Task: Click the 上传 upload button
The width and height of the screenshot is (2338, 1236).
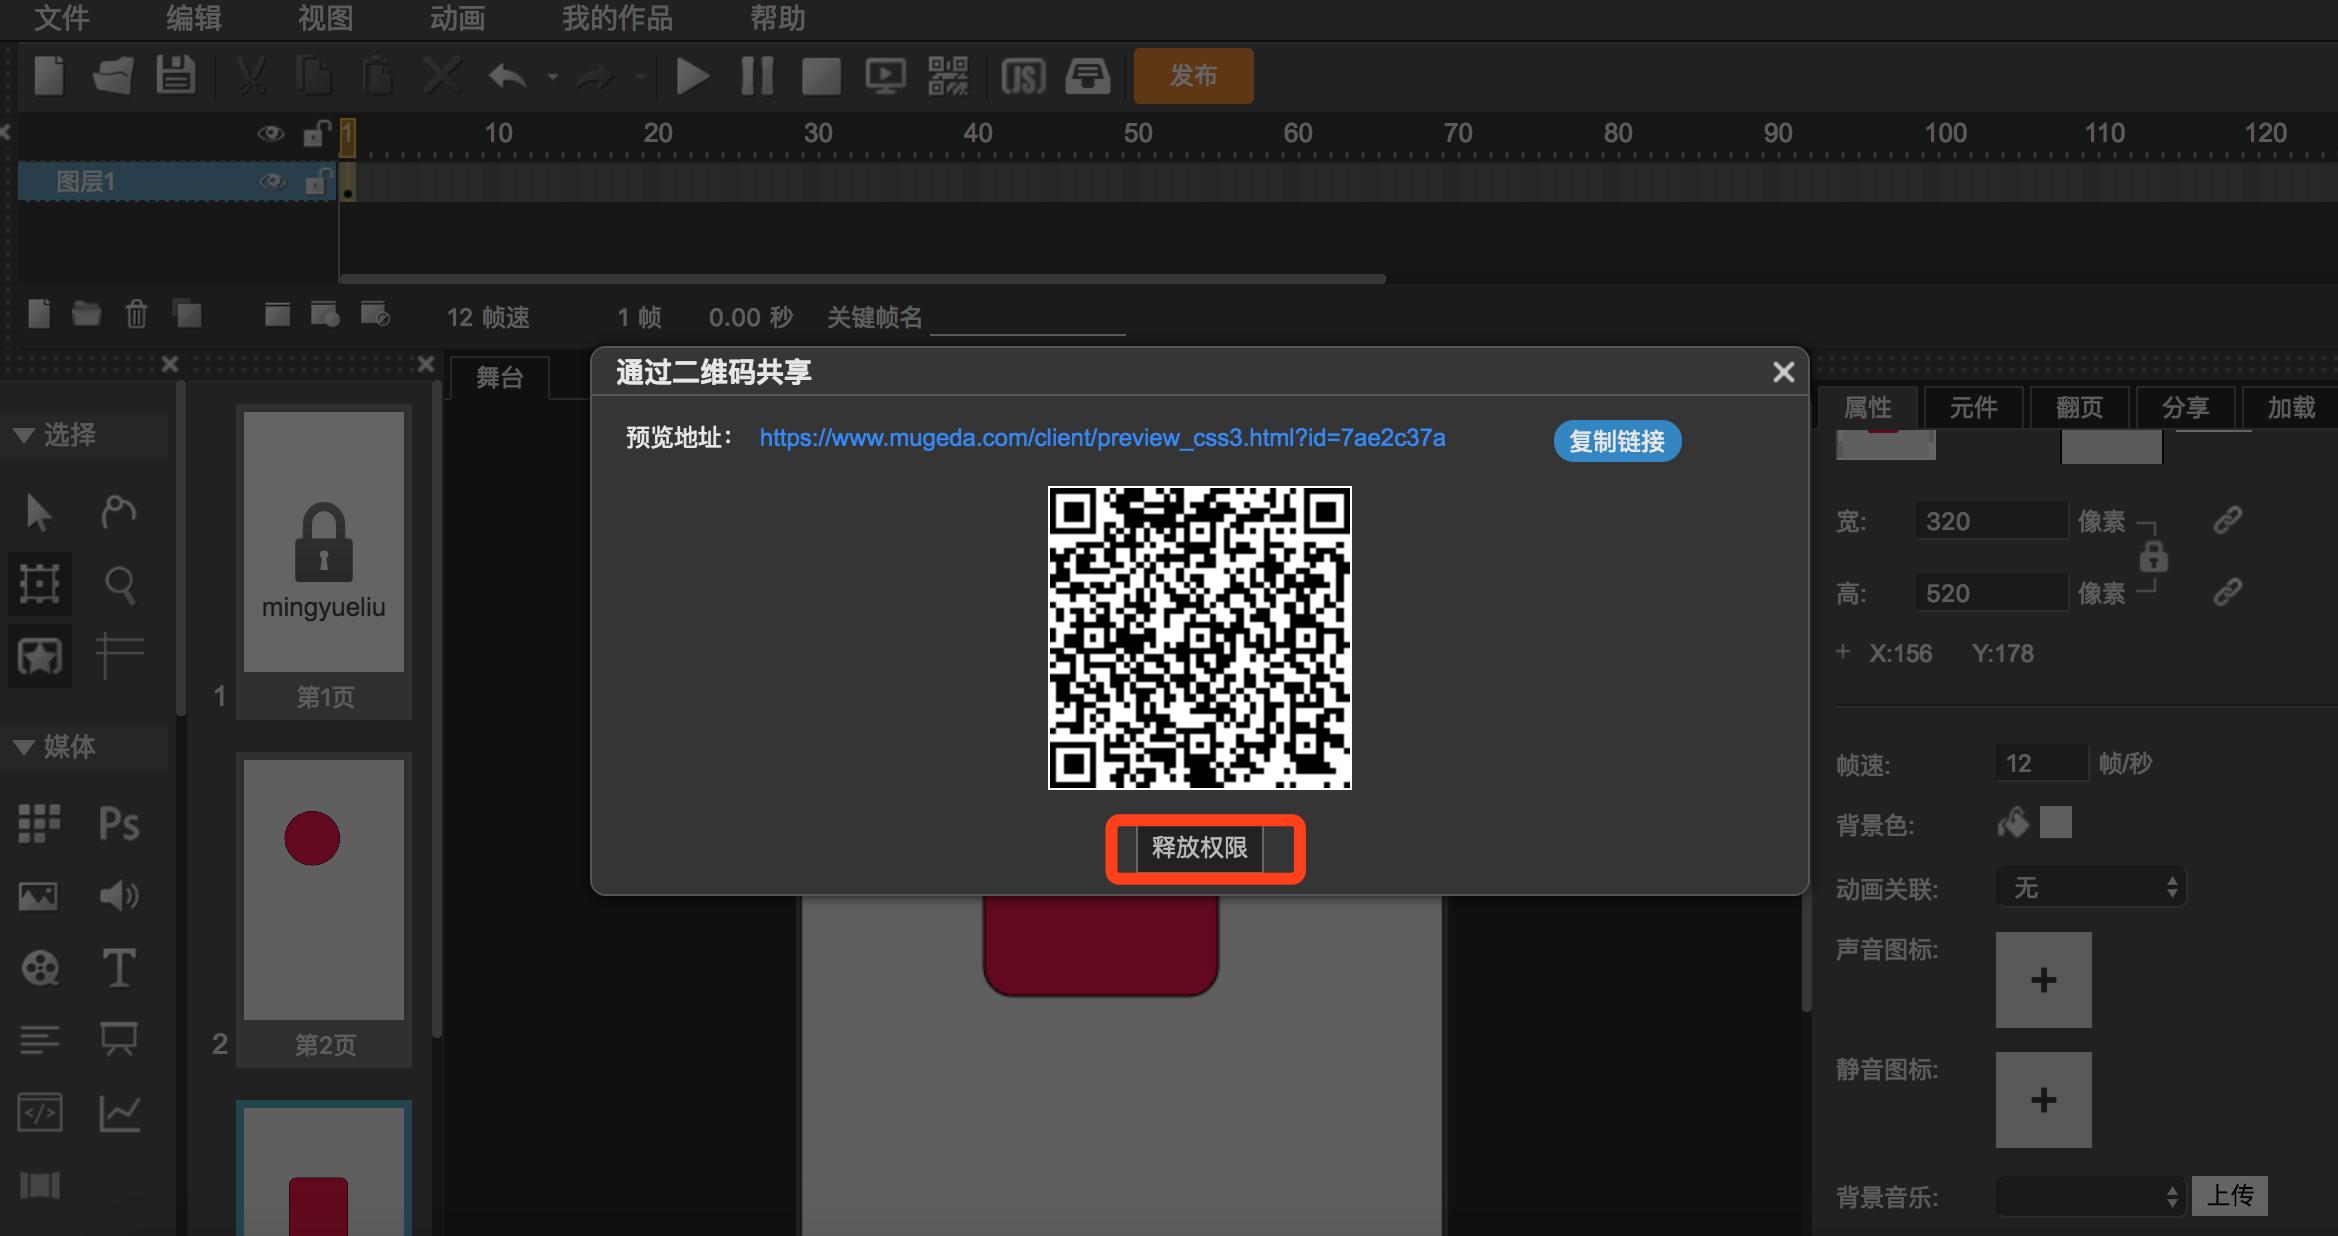Action: 2230,1196
